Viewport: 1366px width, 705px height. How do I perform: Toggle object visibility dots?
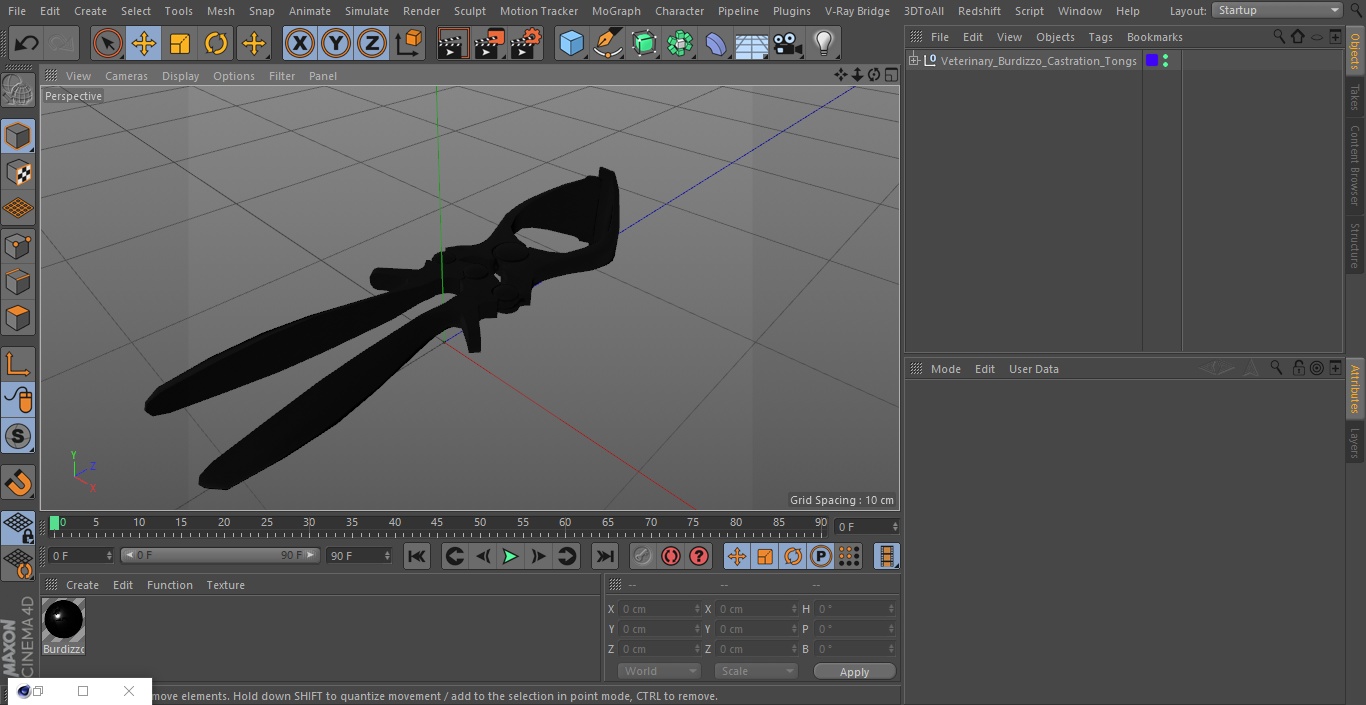click(x=1166, y=61)
